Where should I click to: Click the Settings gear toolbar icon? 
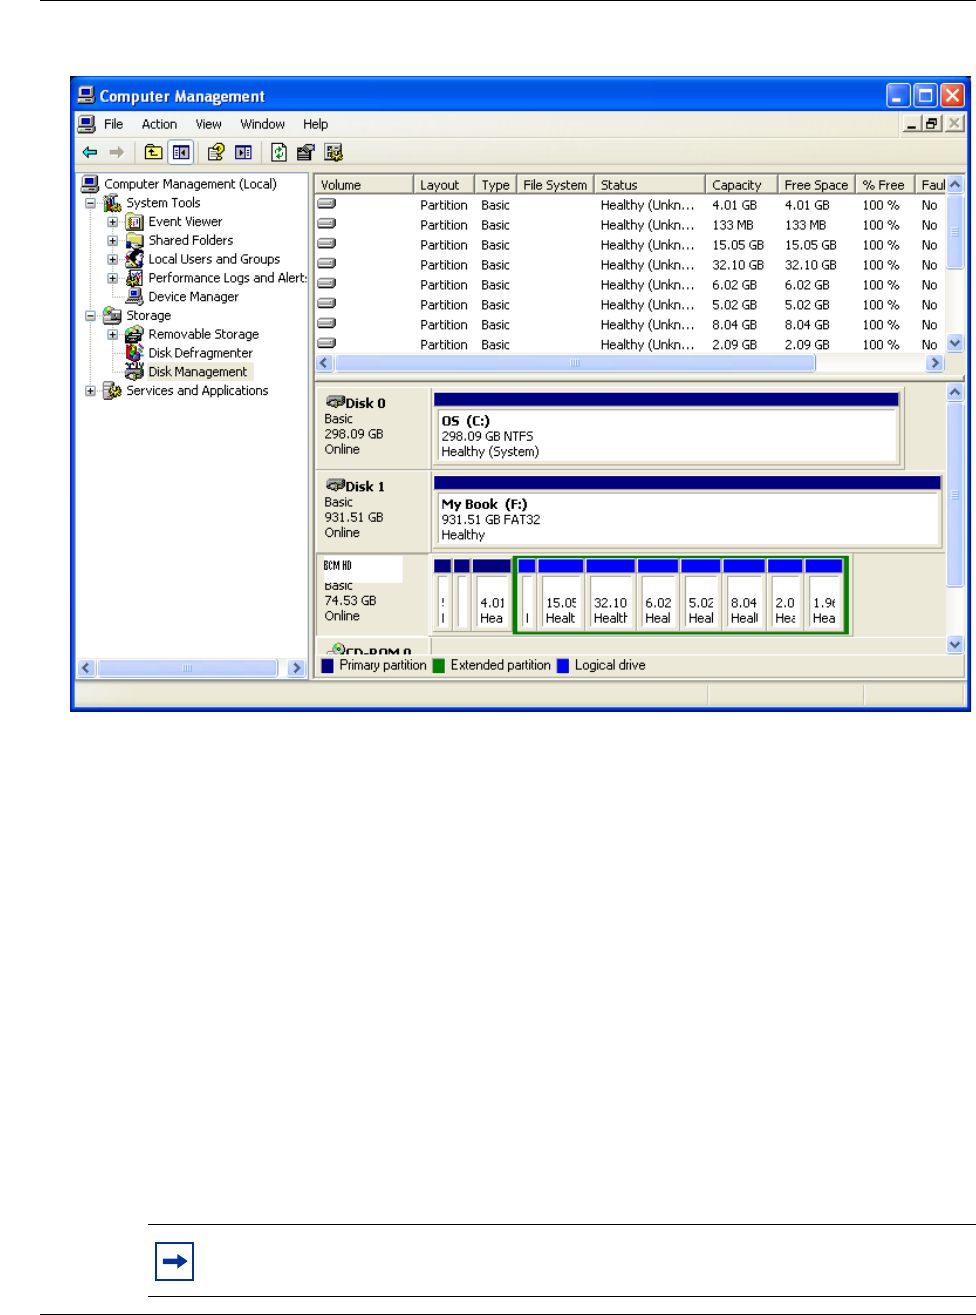pos(334,152)
